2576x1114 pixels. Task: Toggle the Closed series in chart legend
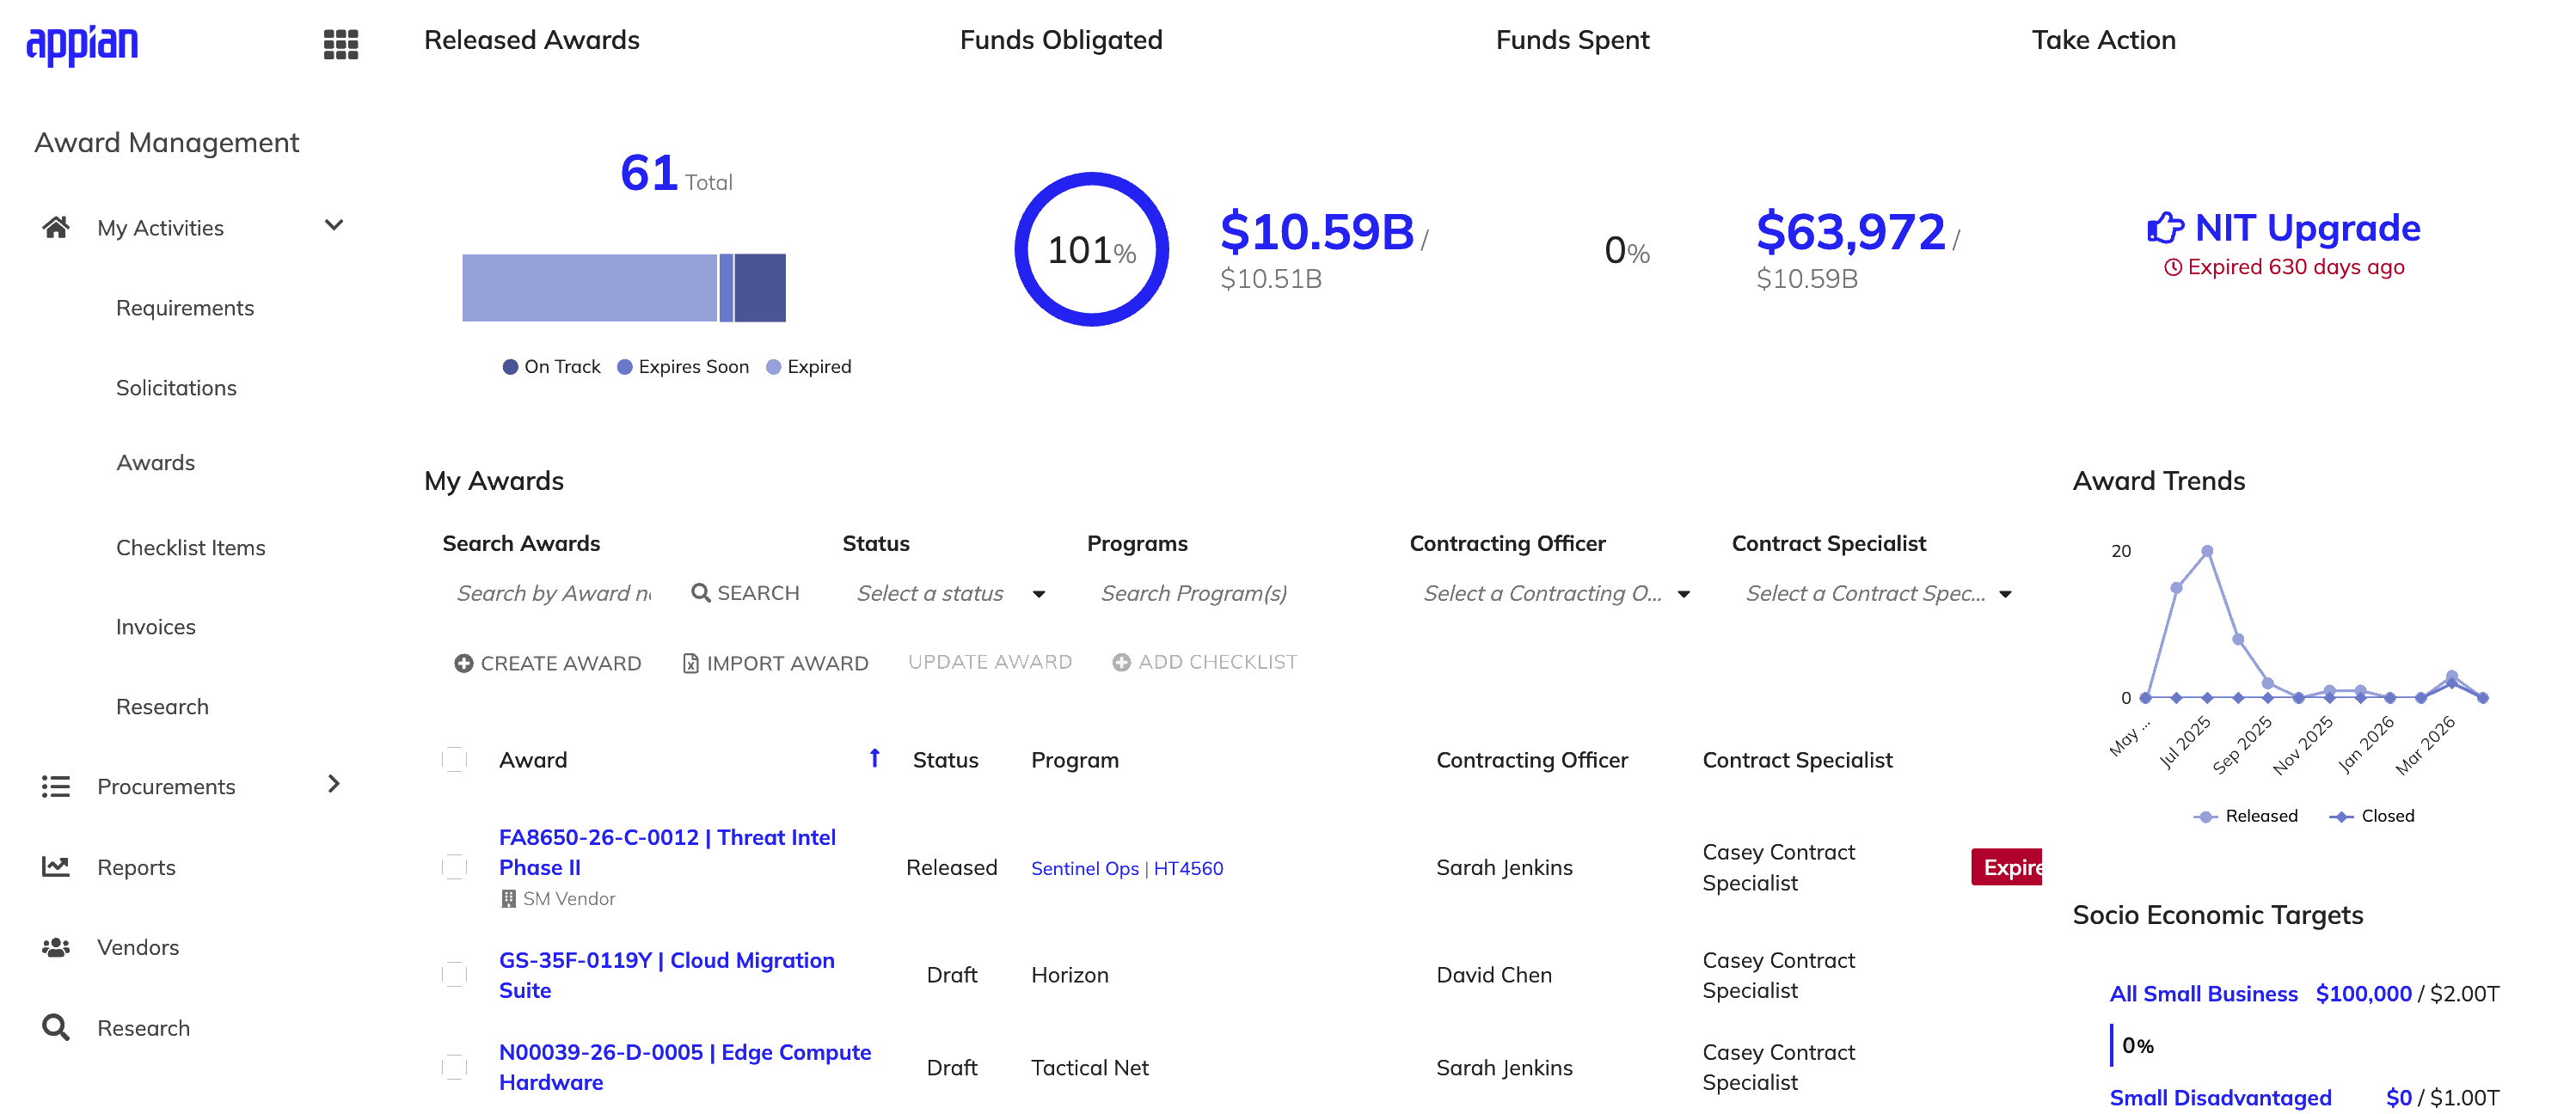[x=2372, y=816]
